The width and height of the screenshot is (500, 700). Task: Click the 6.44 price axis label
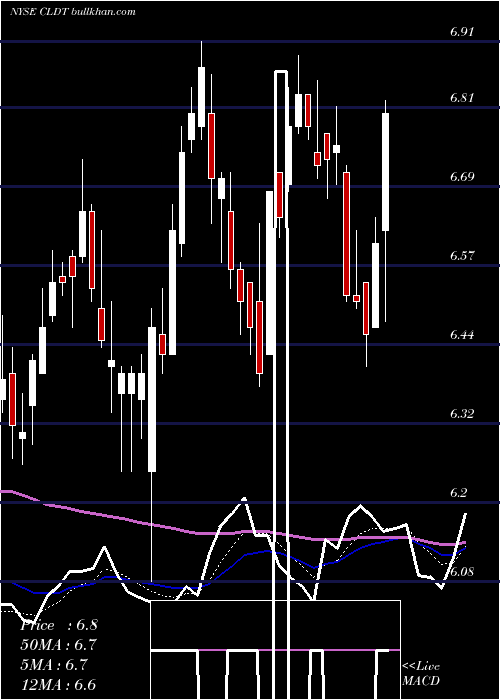[462, 335]
